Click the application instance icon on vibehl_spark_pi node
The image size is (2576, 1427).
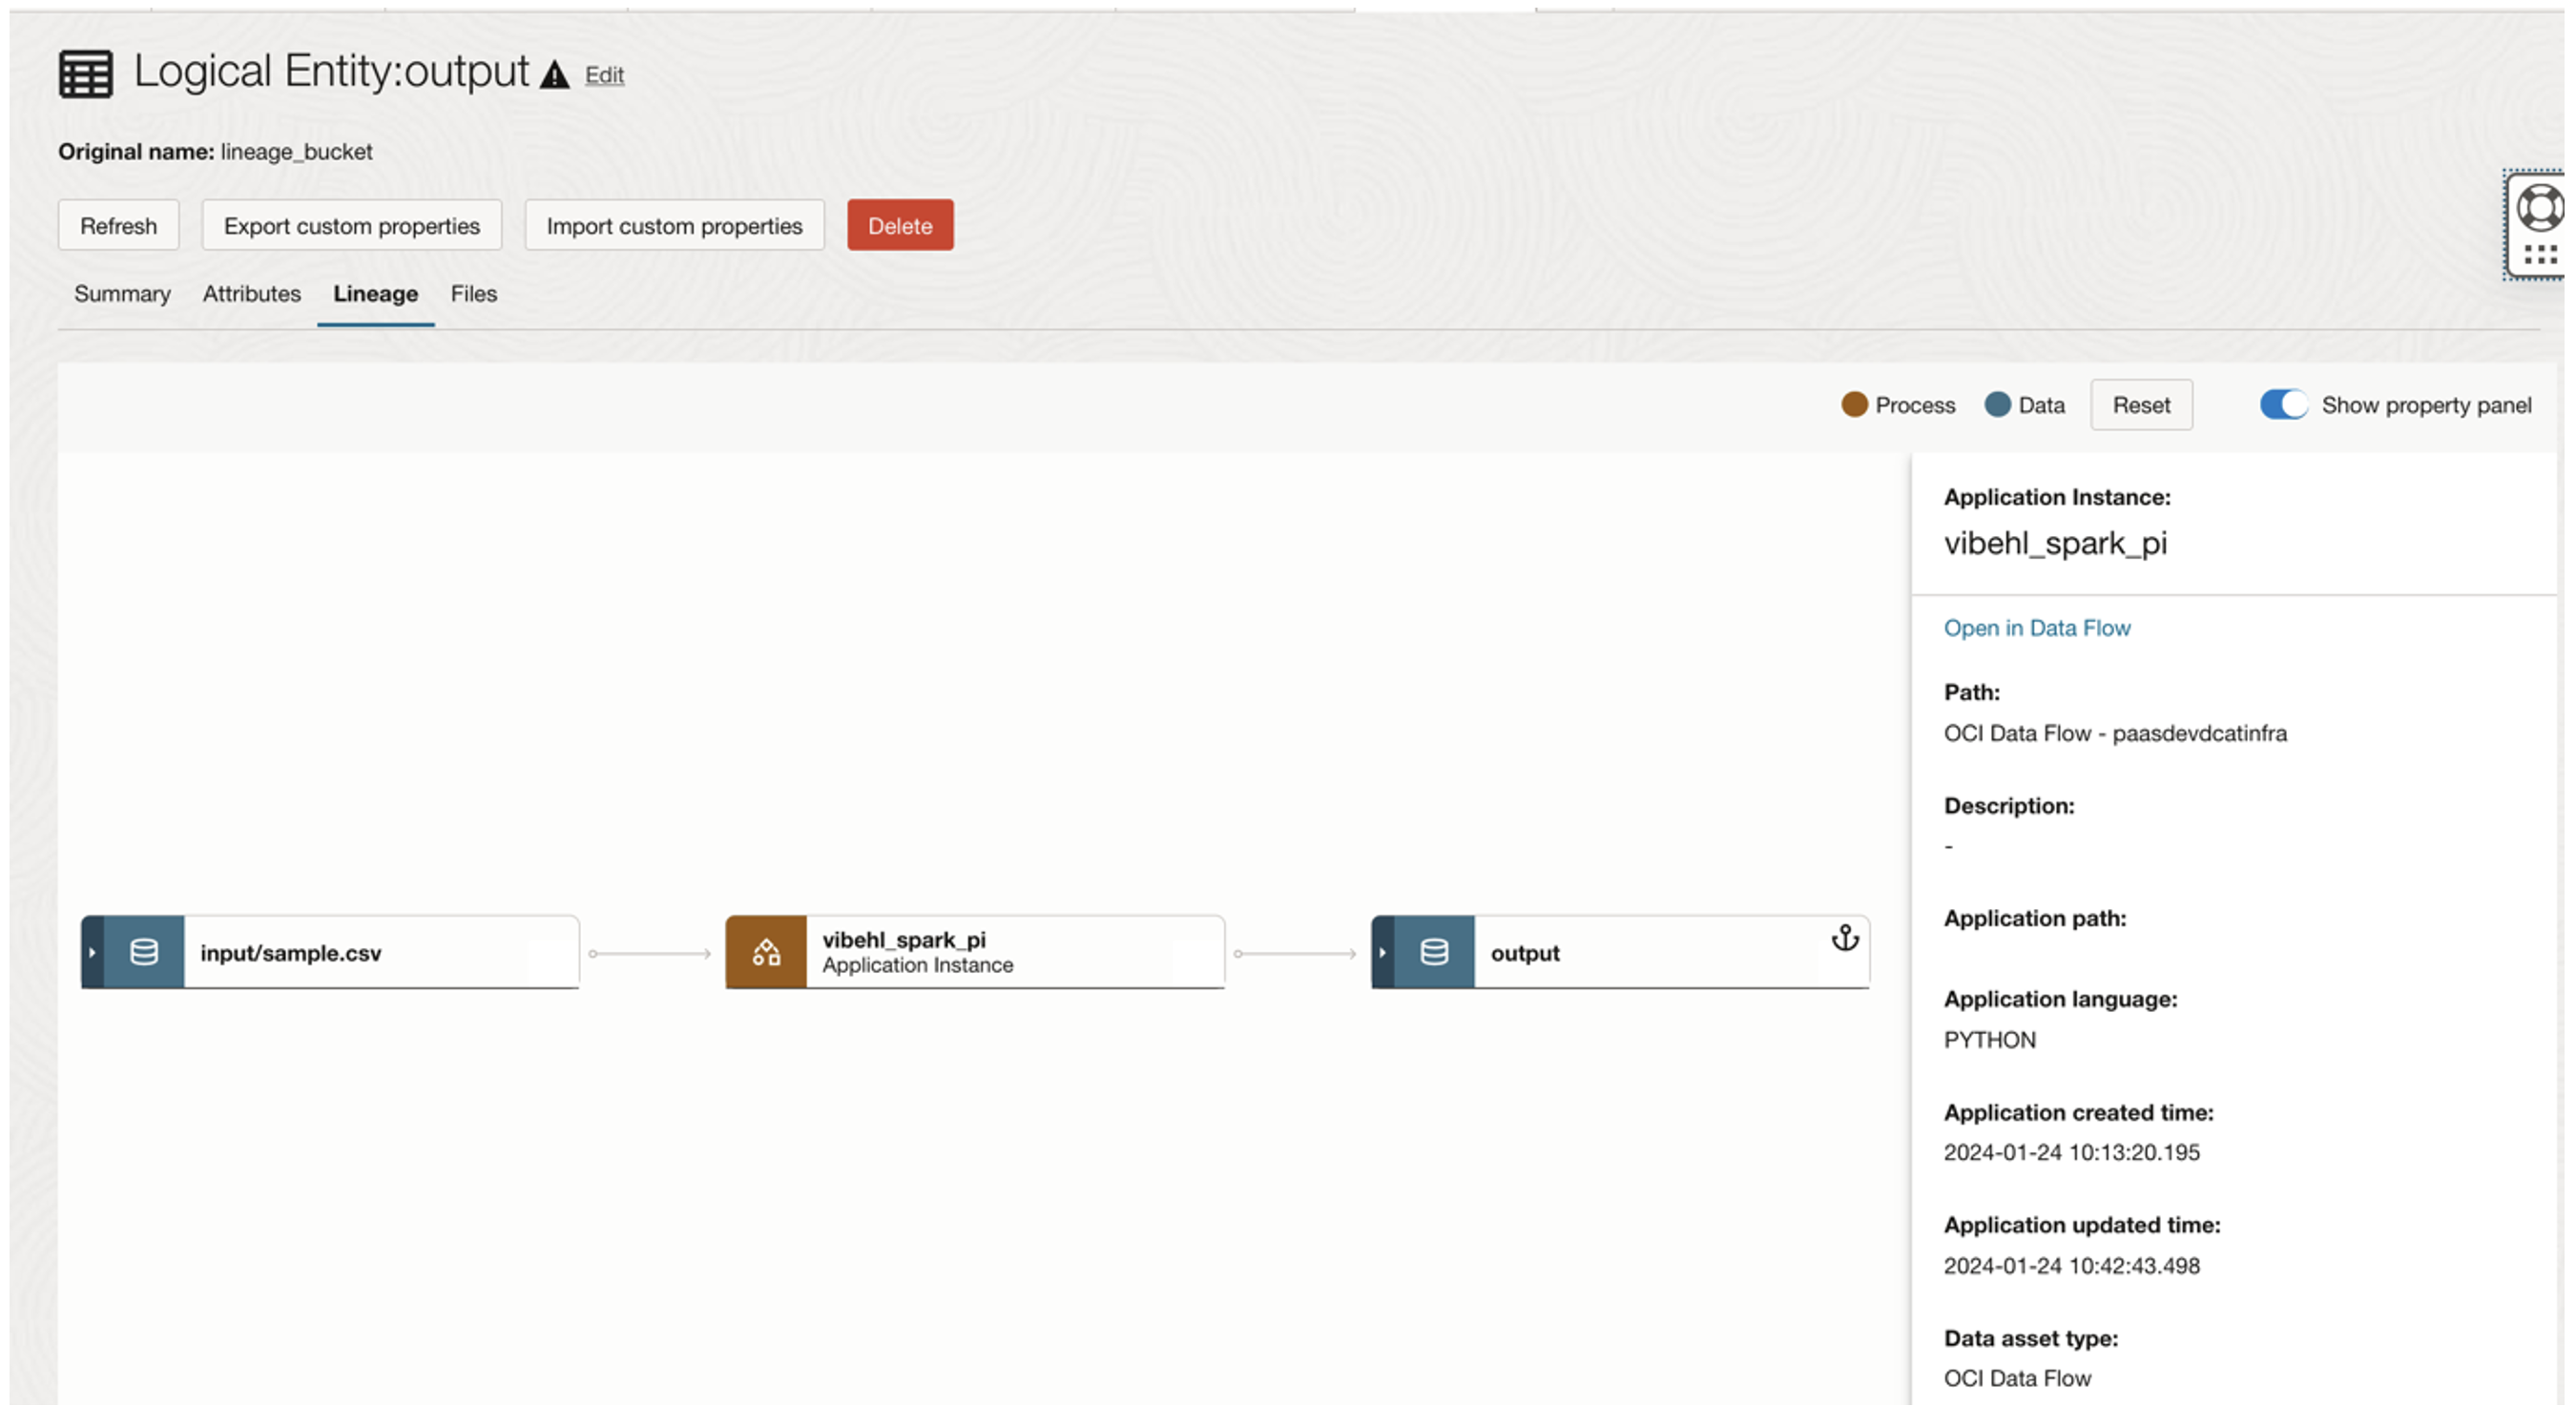coord(766,952)
